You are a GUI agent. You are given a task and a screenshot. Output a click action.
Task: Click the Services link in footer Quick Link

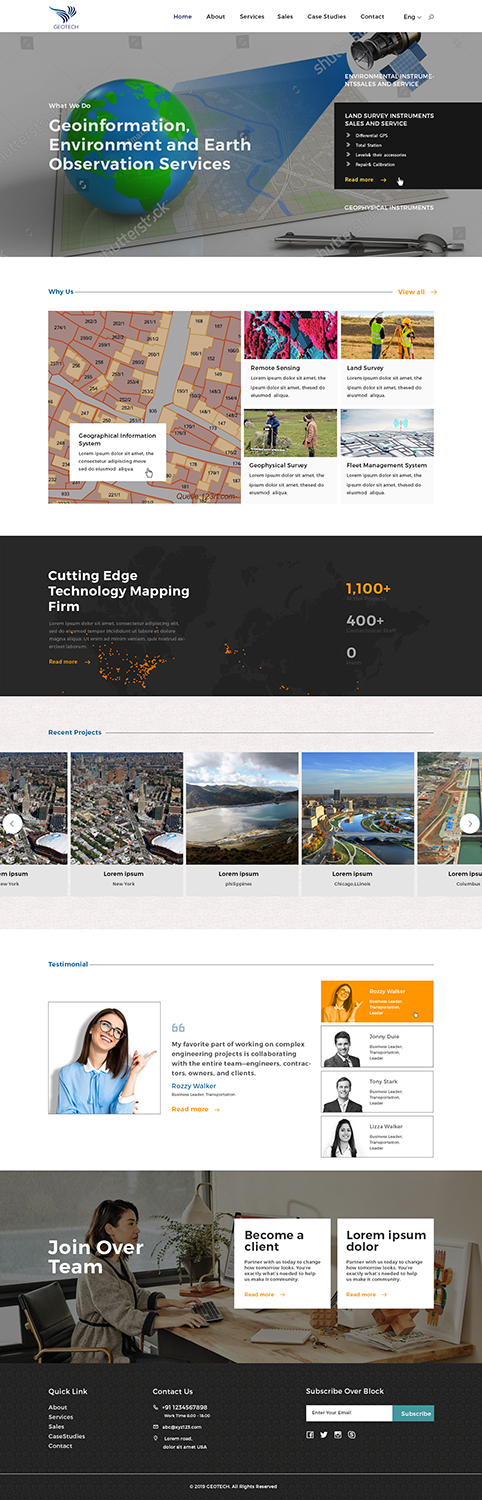pyautogui.click(x=61, y=1417)
